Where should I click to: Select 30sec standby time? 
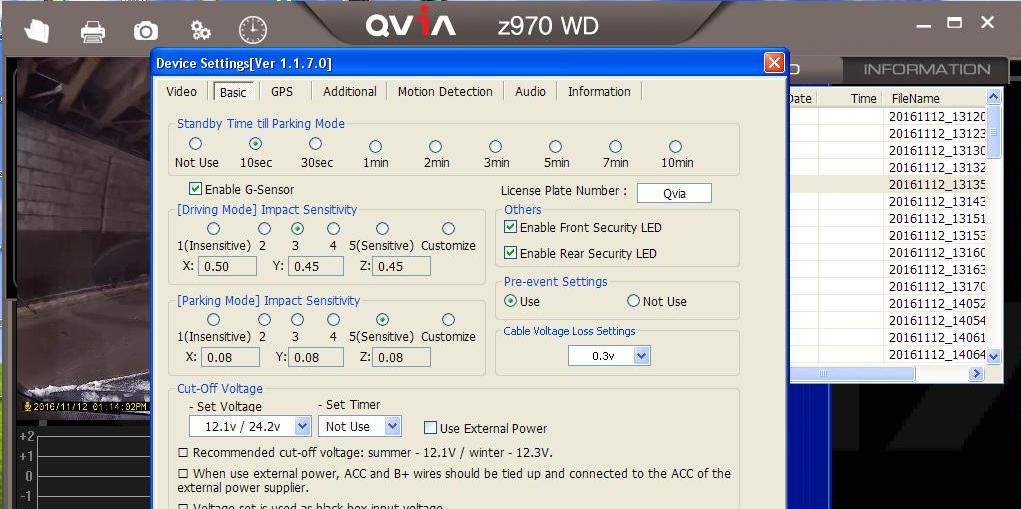click(315, 143)
